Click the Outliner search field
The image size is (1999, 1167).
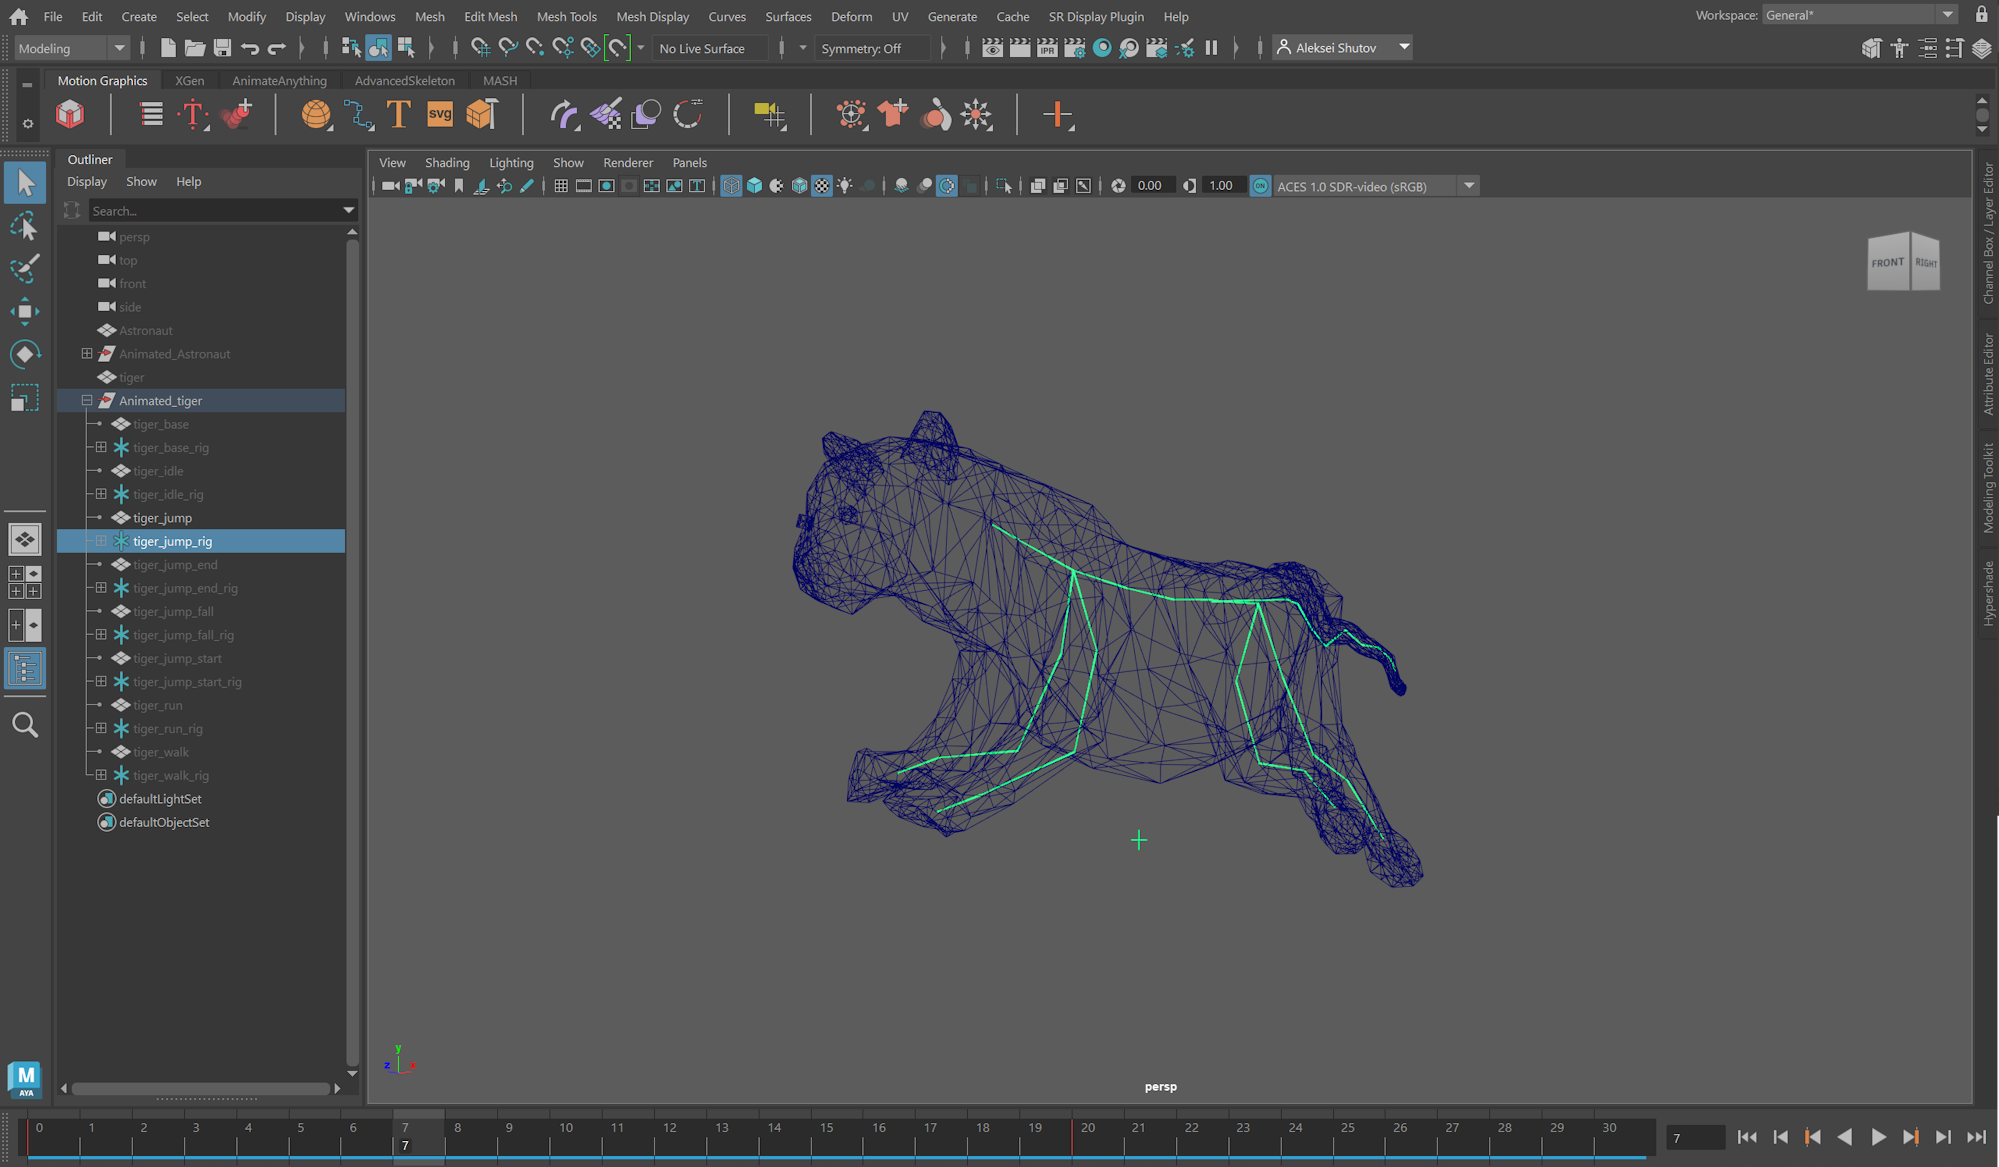213,211
